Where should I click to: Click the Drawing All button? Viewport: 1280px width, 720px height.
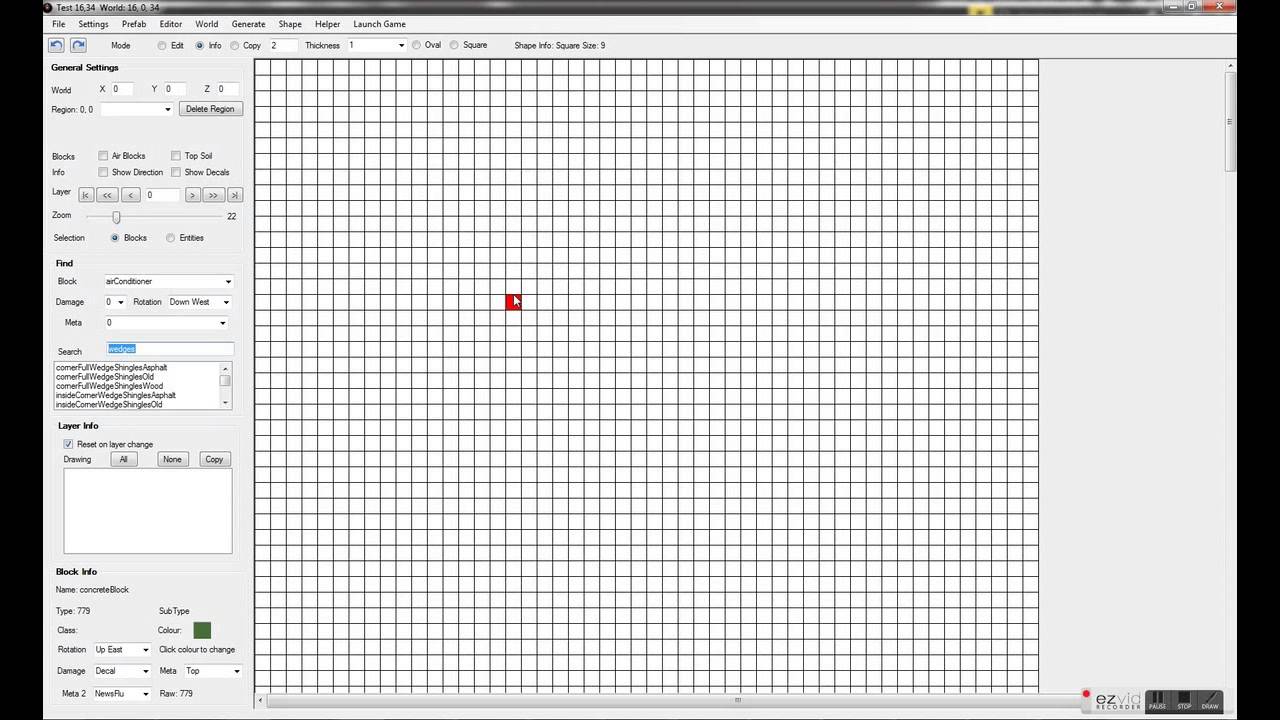(124, 459)
